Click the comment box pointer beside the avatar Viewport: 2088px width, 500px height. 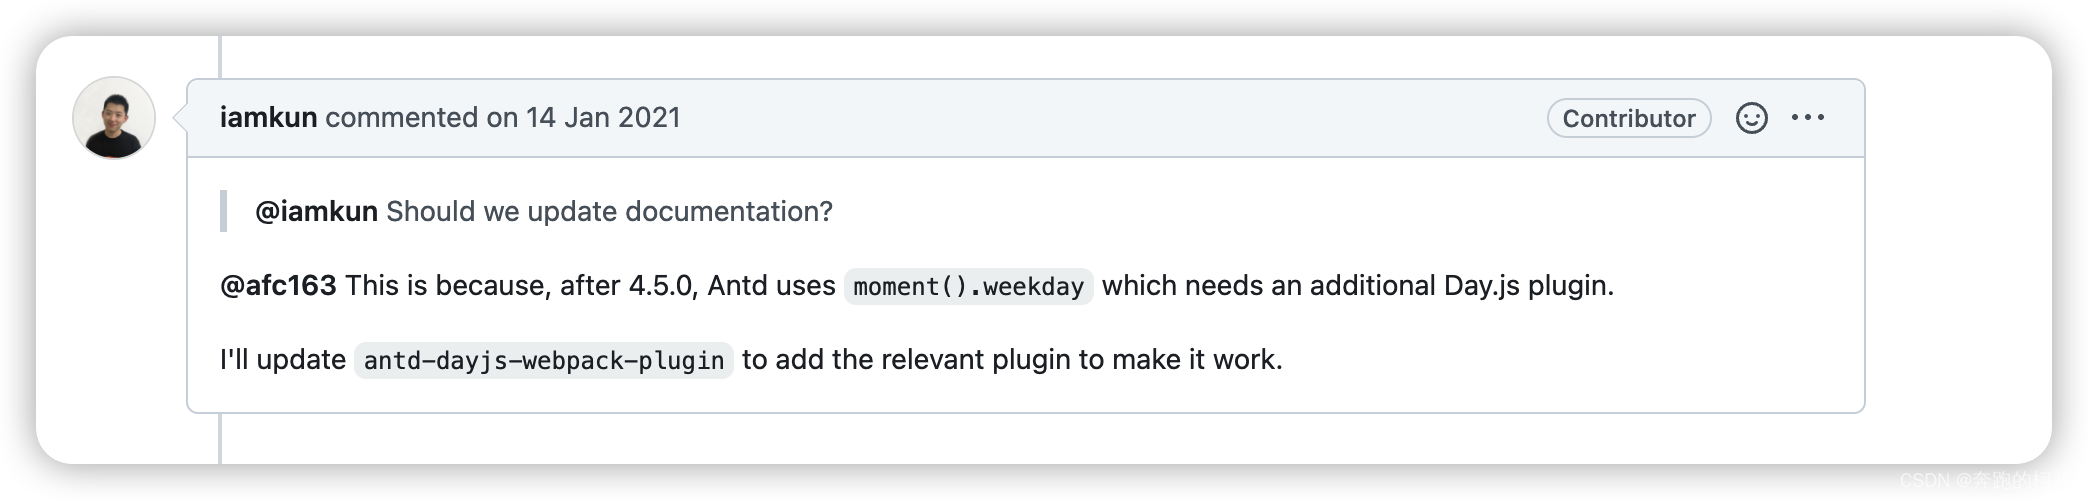180,118
